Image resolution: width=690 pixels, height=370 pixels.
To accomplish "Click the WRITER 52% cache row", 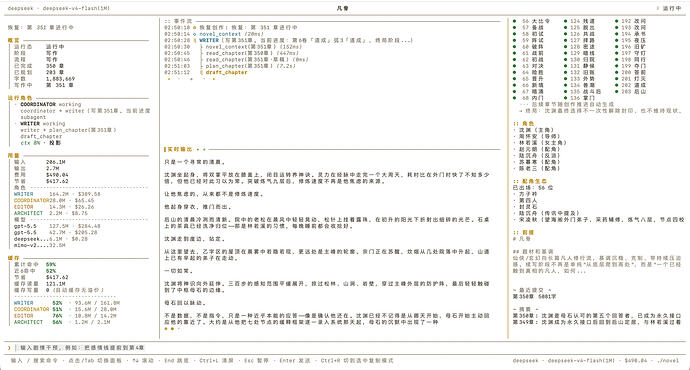I will click(x=67, y=303).
